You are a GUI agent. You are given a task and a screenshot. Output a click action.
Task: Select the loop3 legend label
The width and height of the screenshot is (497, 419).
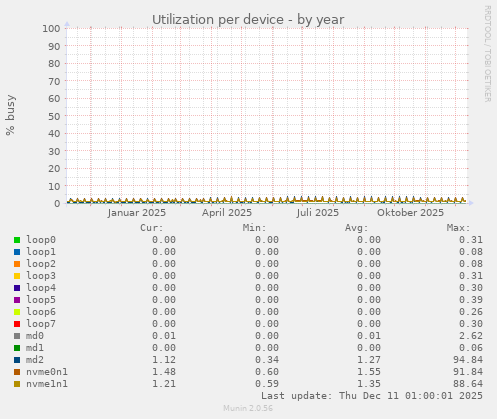(x=41, y=276)
